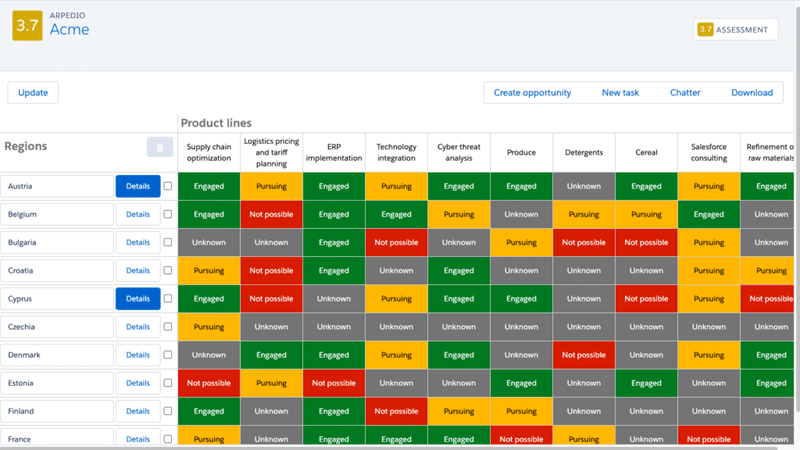The height and width of the screenshot is (450, 800).
Task: Click the trash icon in the Regions header
Action: (x=159, y=147)
